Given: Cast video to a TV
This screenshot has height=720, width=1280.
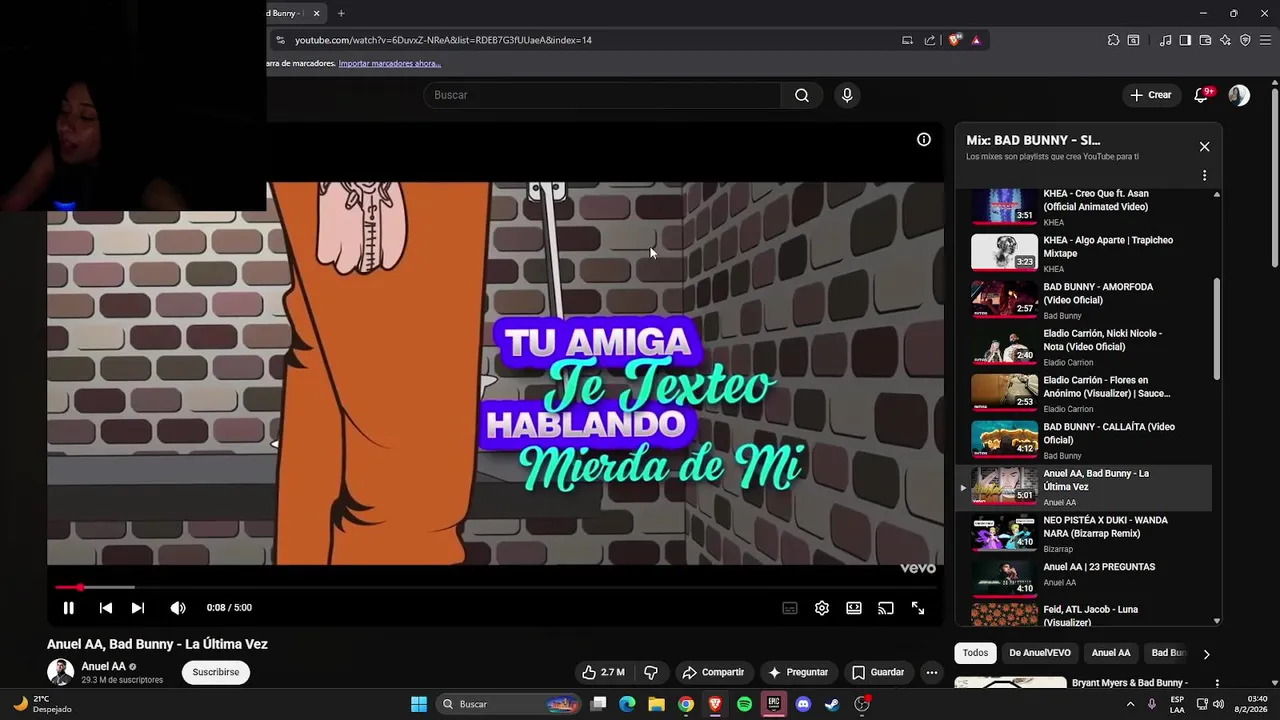Looking at the screenshot, I should point(886,608).
